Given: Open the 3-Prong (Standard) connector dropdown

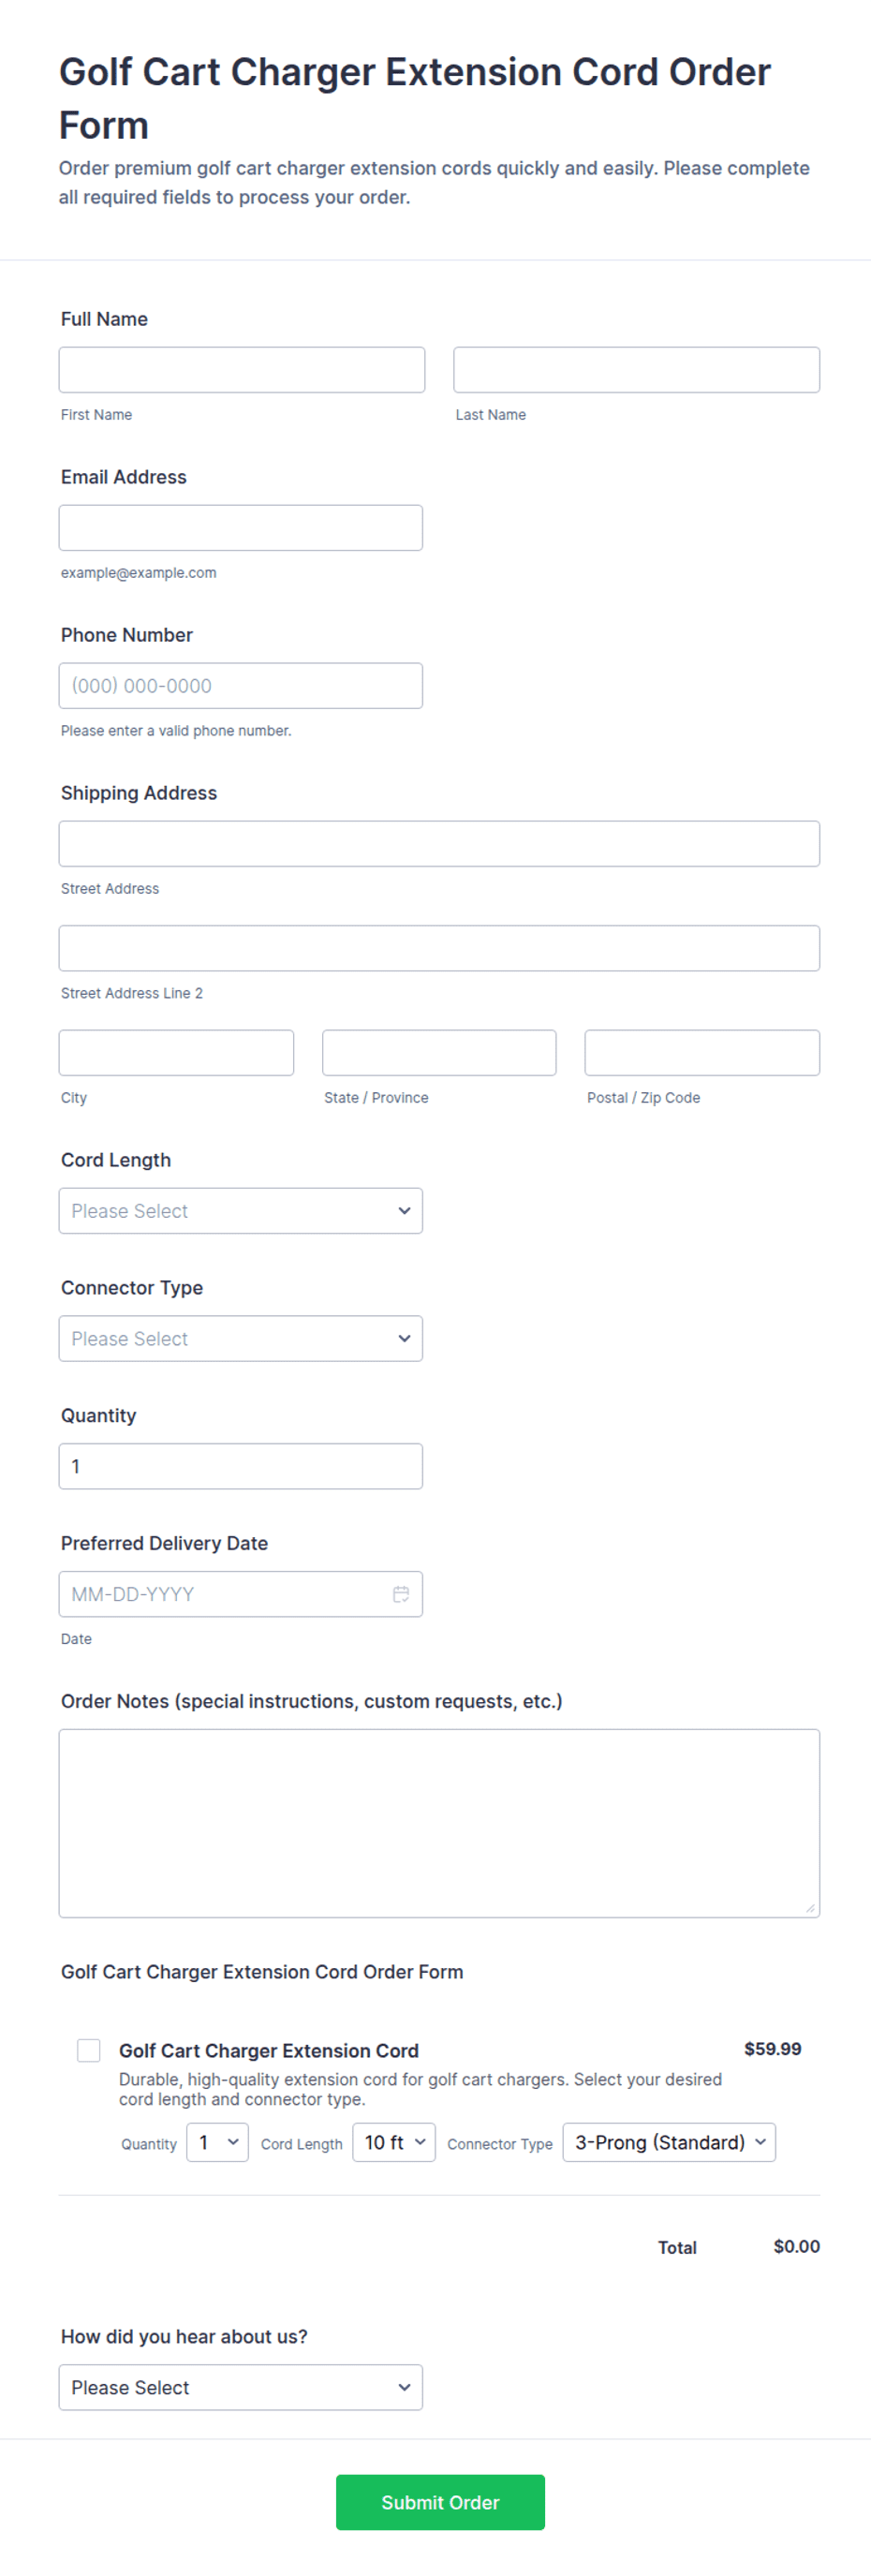Looking at the screenshot, I should tap(669, 2143).
